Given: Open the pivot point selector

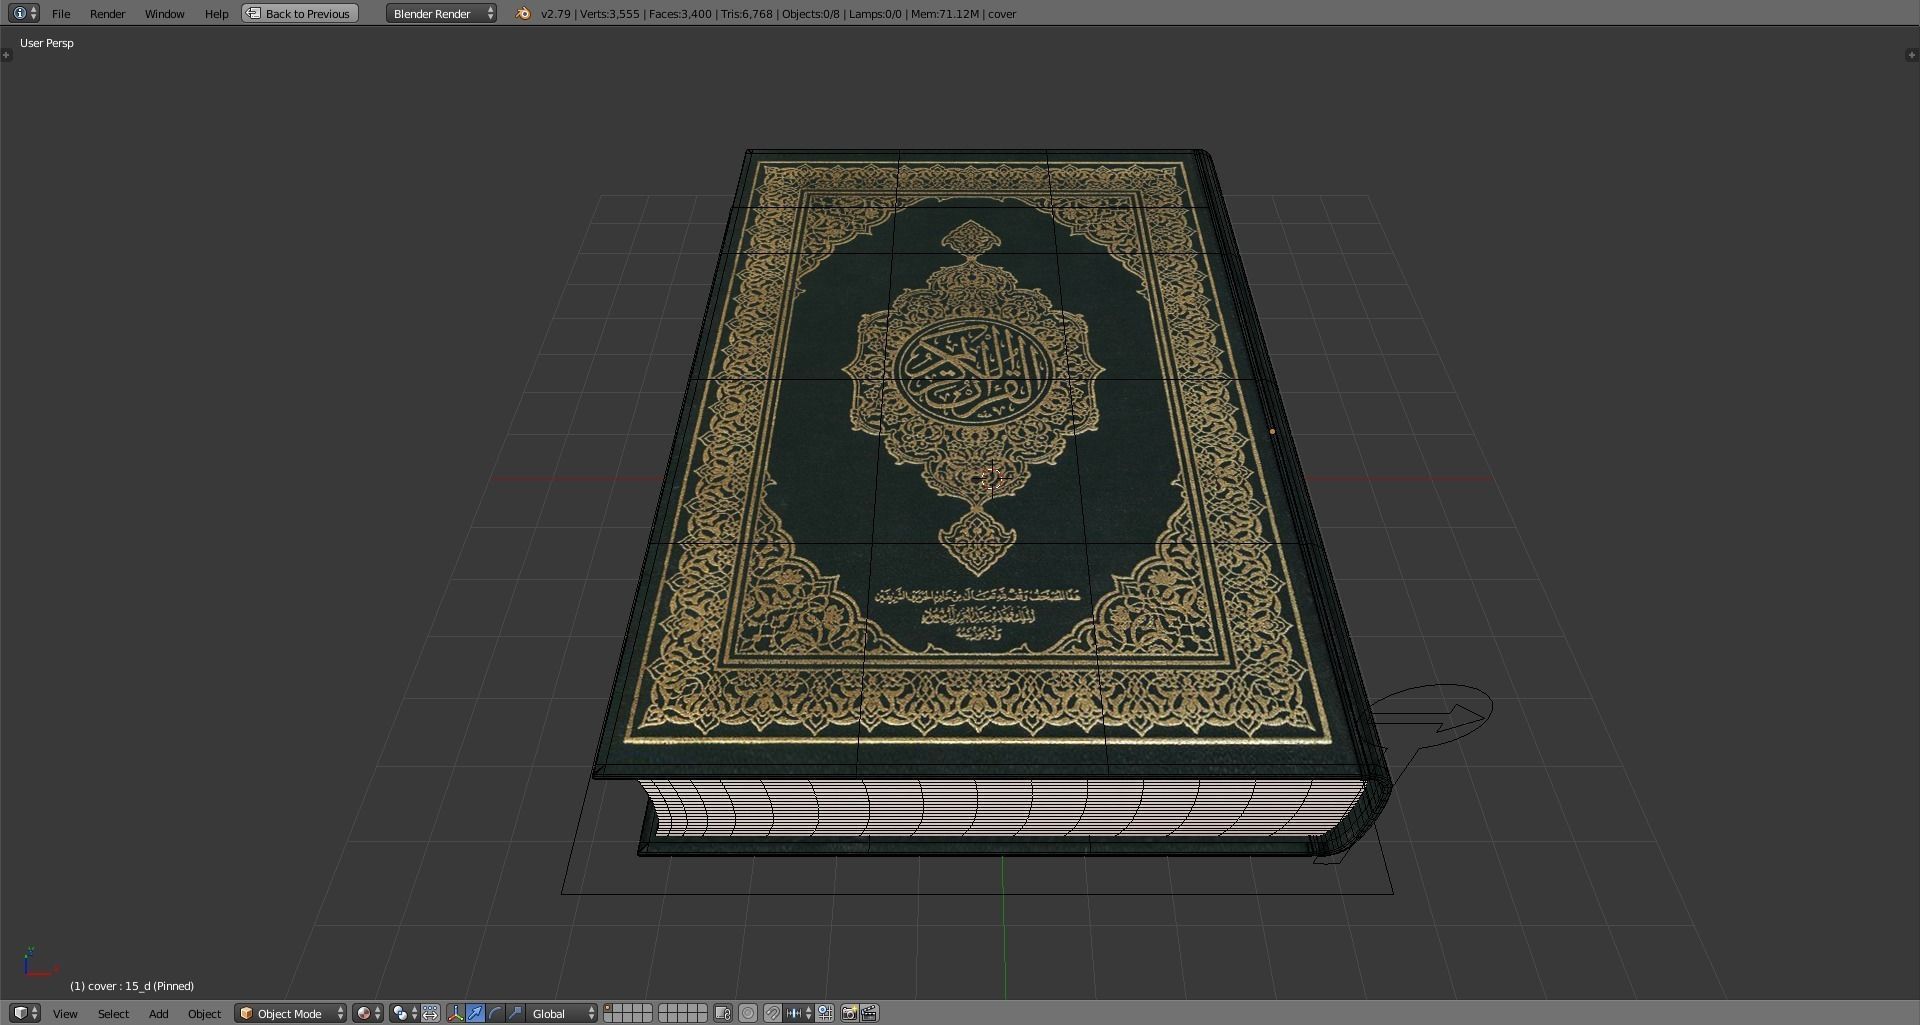Looking at the screenshot, I should (x=404, y=1013).
